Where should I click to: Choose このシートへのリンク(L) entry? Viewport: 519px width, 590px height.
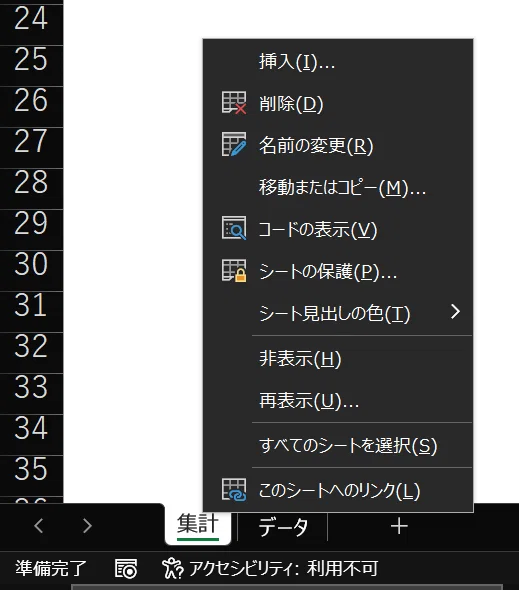coord(338,490)
